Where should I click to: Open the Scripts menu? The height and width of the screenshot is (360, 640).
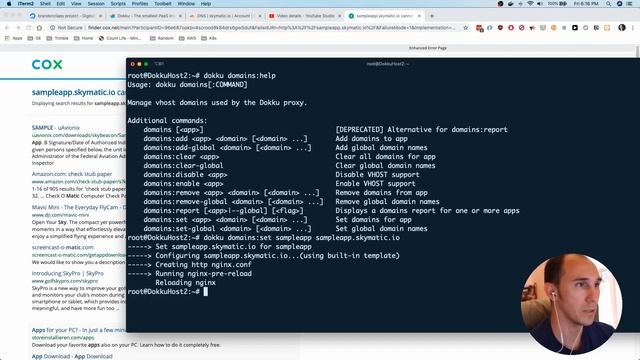coord(118,4)
